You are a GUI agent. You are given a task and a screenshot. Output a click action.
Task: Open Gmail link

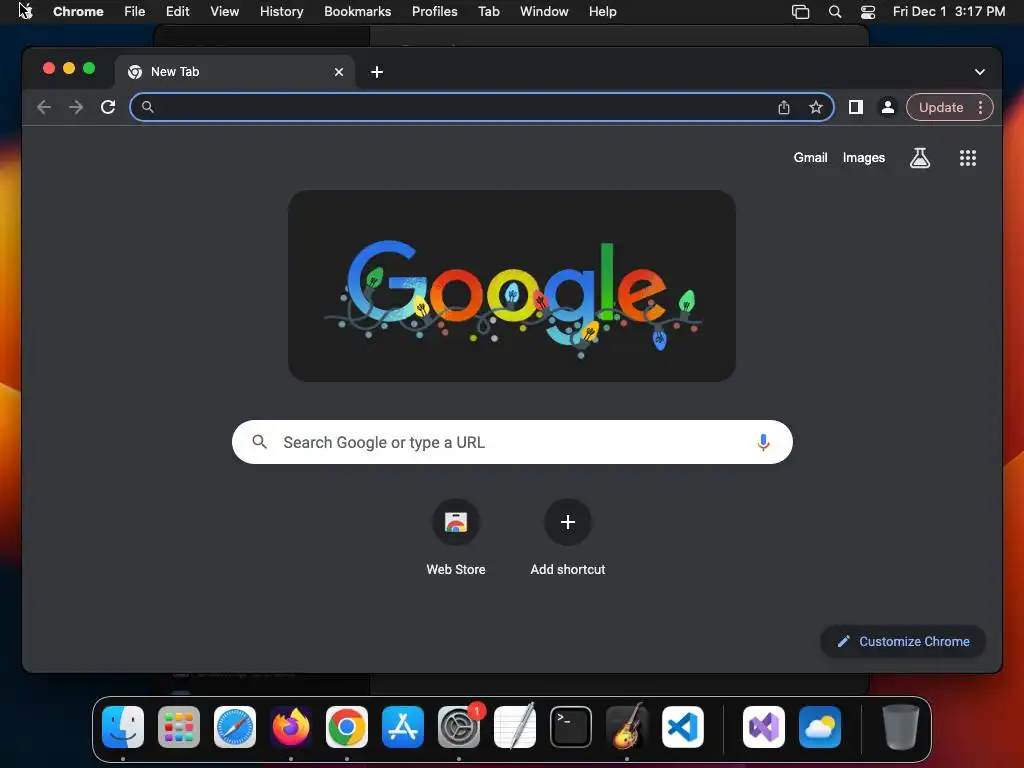[x=810, y=157]
